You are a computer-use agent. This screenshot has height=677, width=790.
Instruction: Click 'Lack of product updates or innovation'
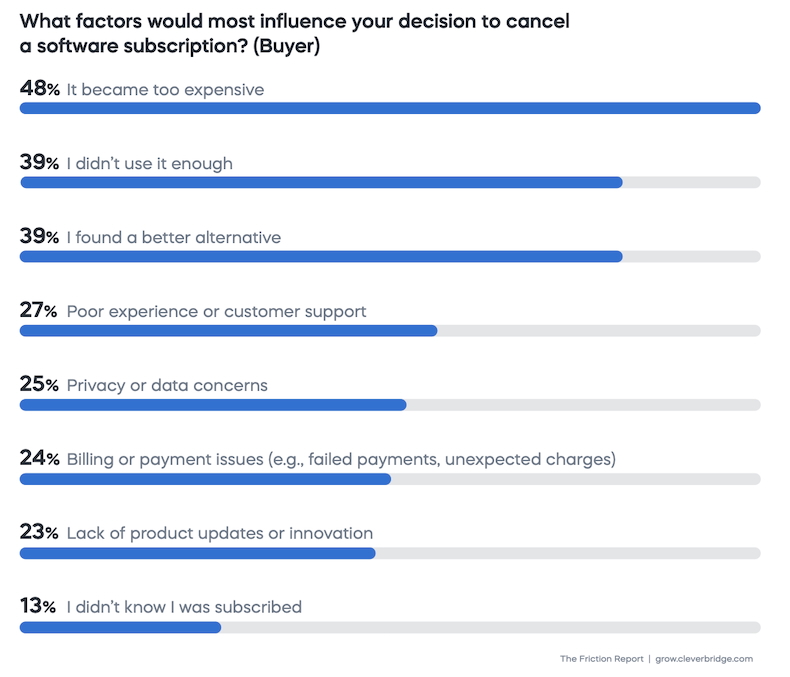pyautogui.click(x=219, y=533)
